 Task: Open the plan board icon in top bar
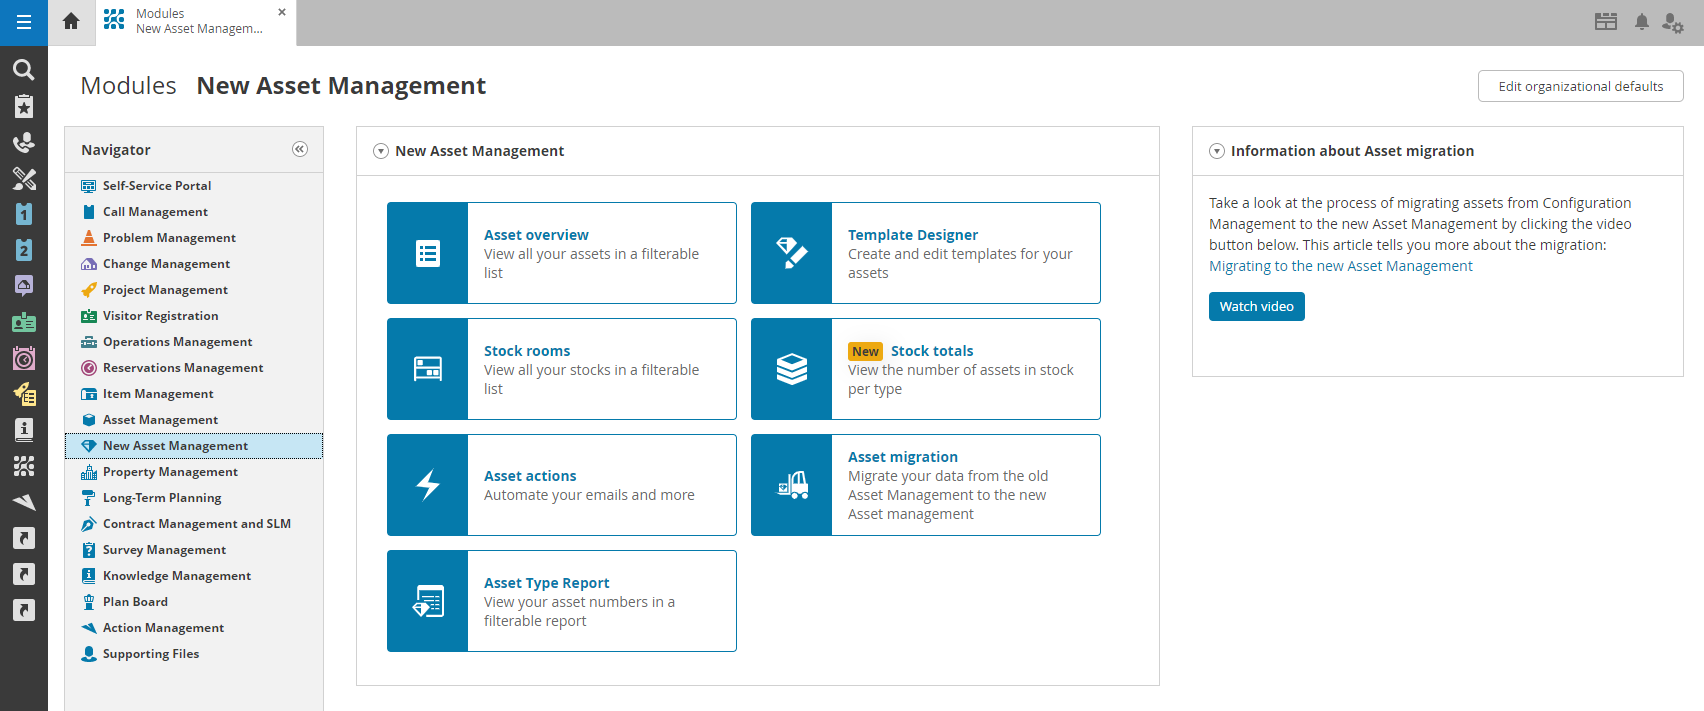(1606, 22)
